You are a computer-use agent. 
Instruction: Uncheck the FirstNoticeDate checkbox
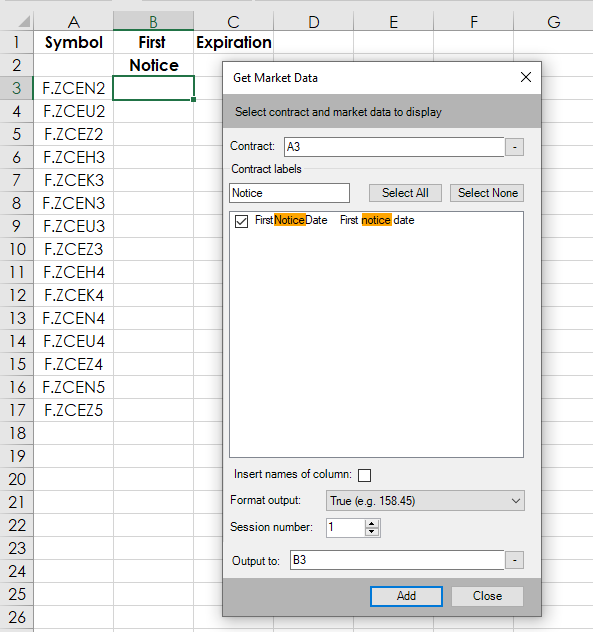(241, 221)
